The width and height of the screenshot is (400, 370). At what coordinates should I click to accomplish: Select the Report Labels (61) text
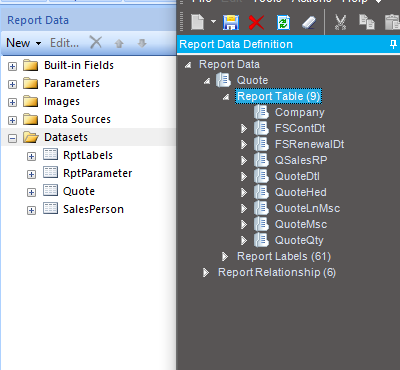point(284,256)
